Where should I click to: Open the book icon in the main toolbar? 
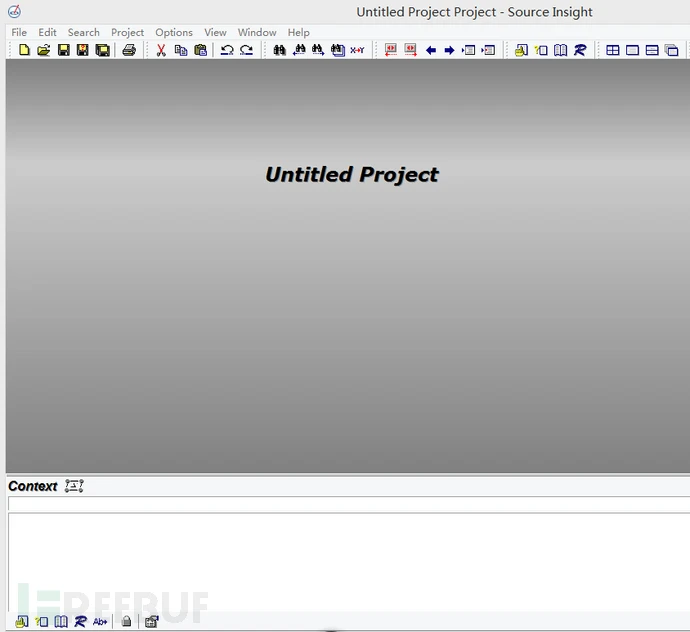coord(561,50)
